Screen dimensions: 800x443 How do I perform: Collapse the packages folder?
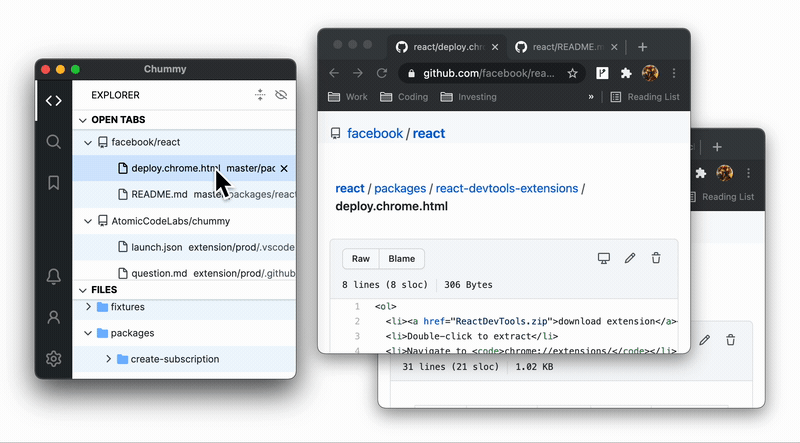click(x=88, y=333)
